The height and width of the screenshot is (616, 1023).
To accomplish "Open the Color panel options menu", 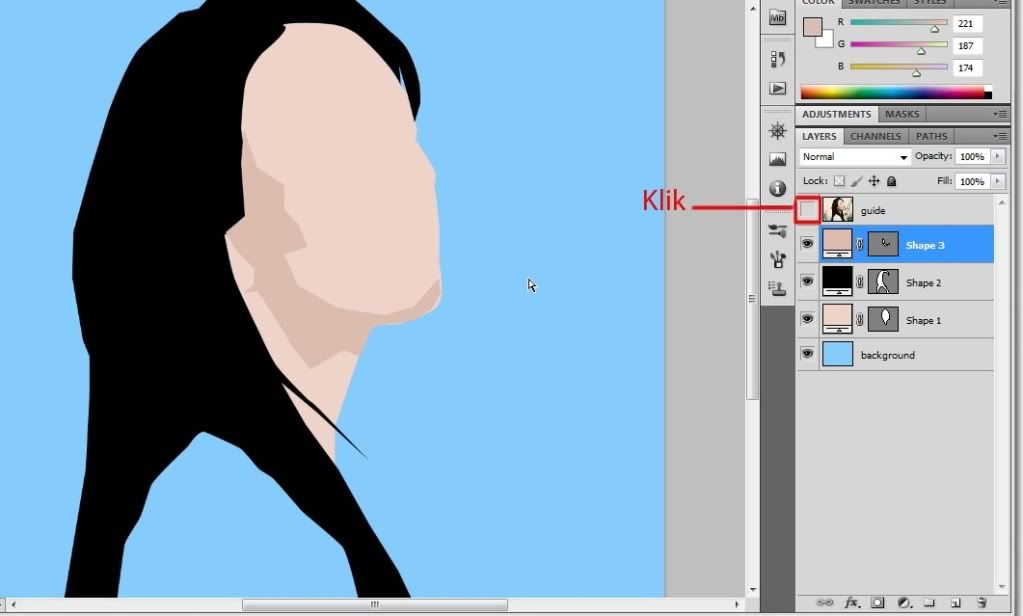I will (x=1000, y=3).
